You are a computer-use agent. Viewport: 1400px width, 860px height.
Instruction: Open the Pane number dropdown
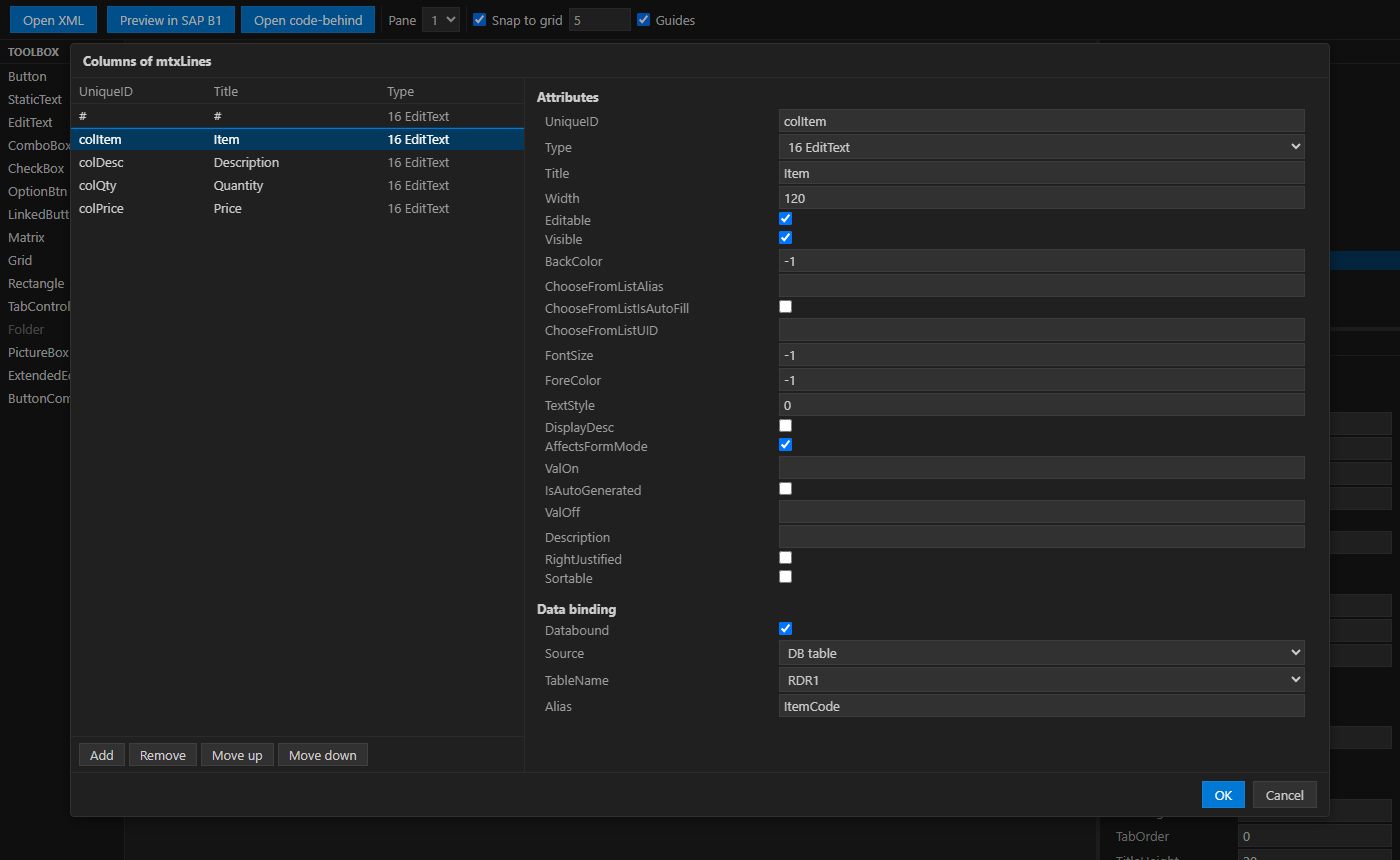tap(440, 19)
